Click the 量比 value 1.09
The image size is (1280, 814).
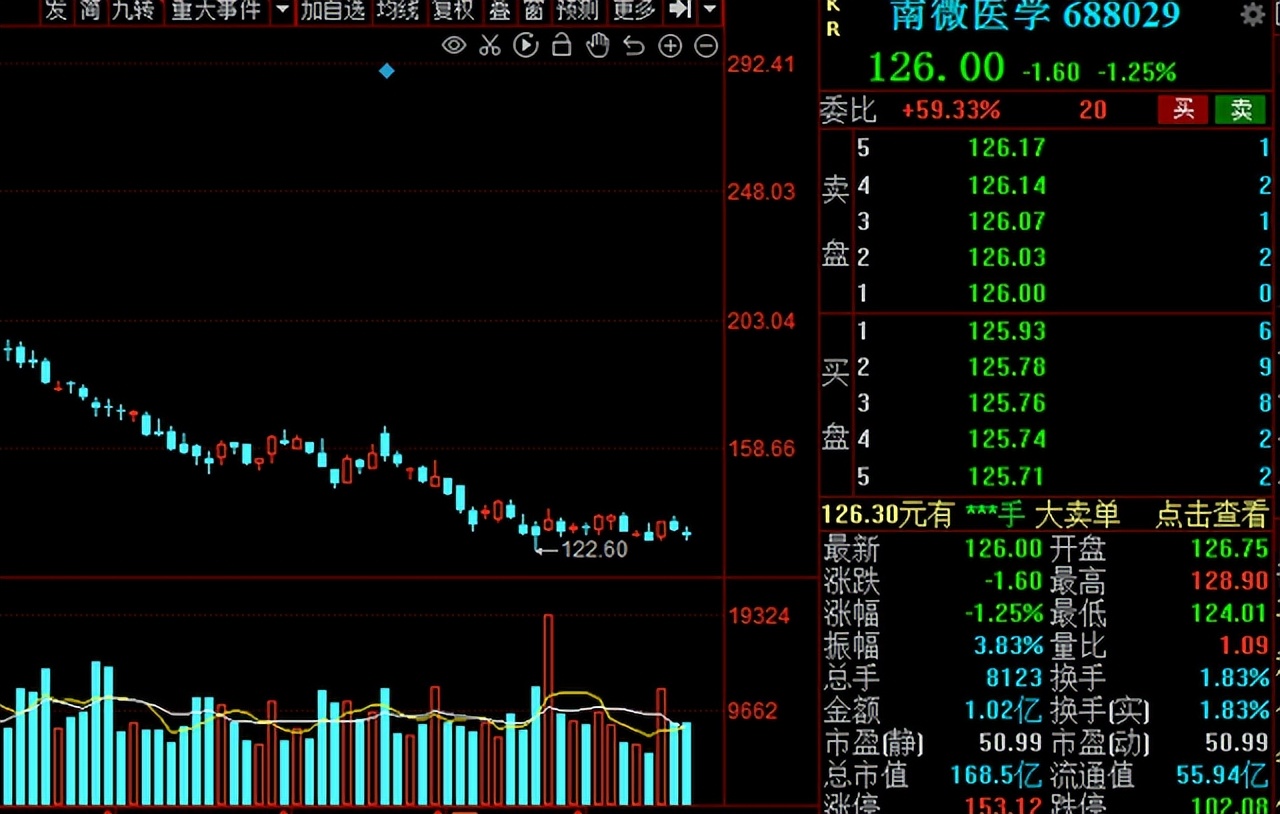1243,646
